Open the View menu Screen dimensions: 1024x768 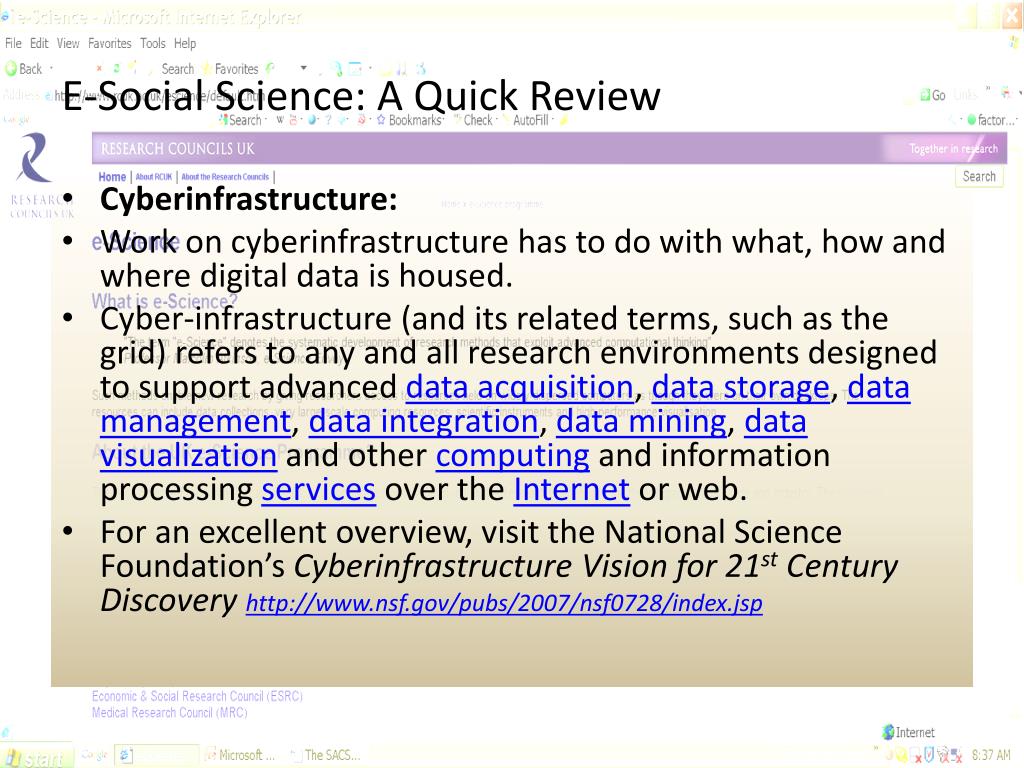pyautogui.click(x=68, y=43)
